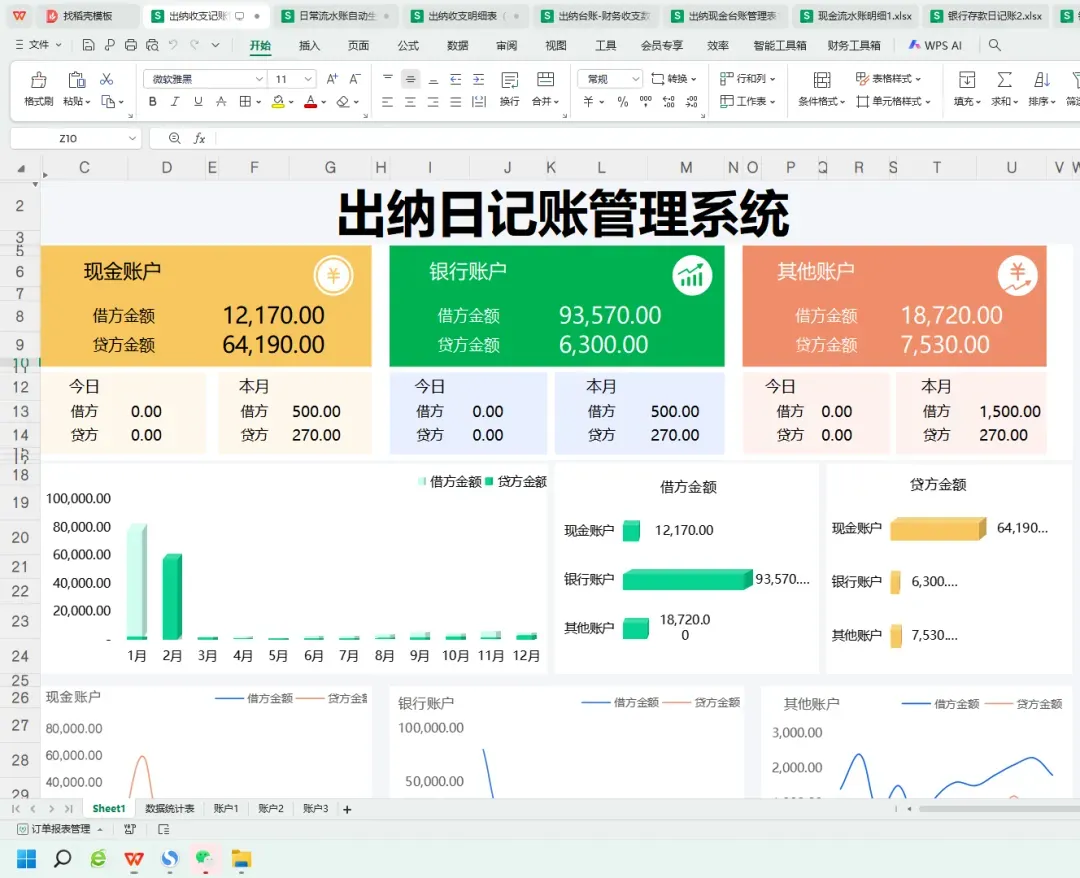Click the 排序 sort button
Viewport: 1080px width, 878px height.
click(1041, 88)
